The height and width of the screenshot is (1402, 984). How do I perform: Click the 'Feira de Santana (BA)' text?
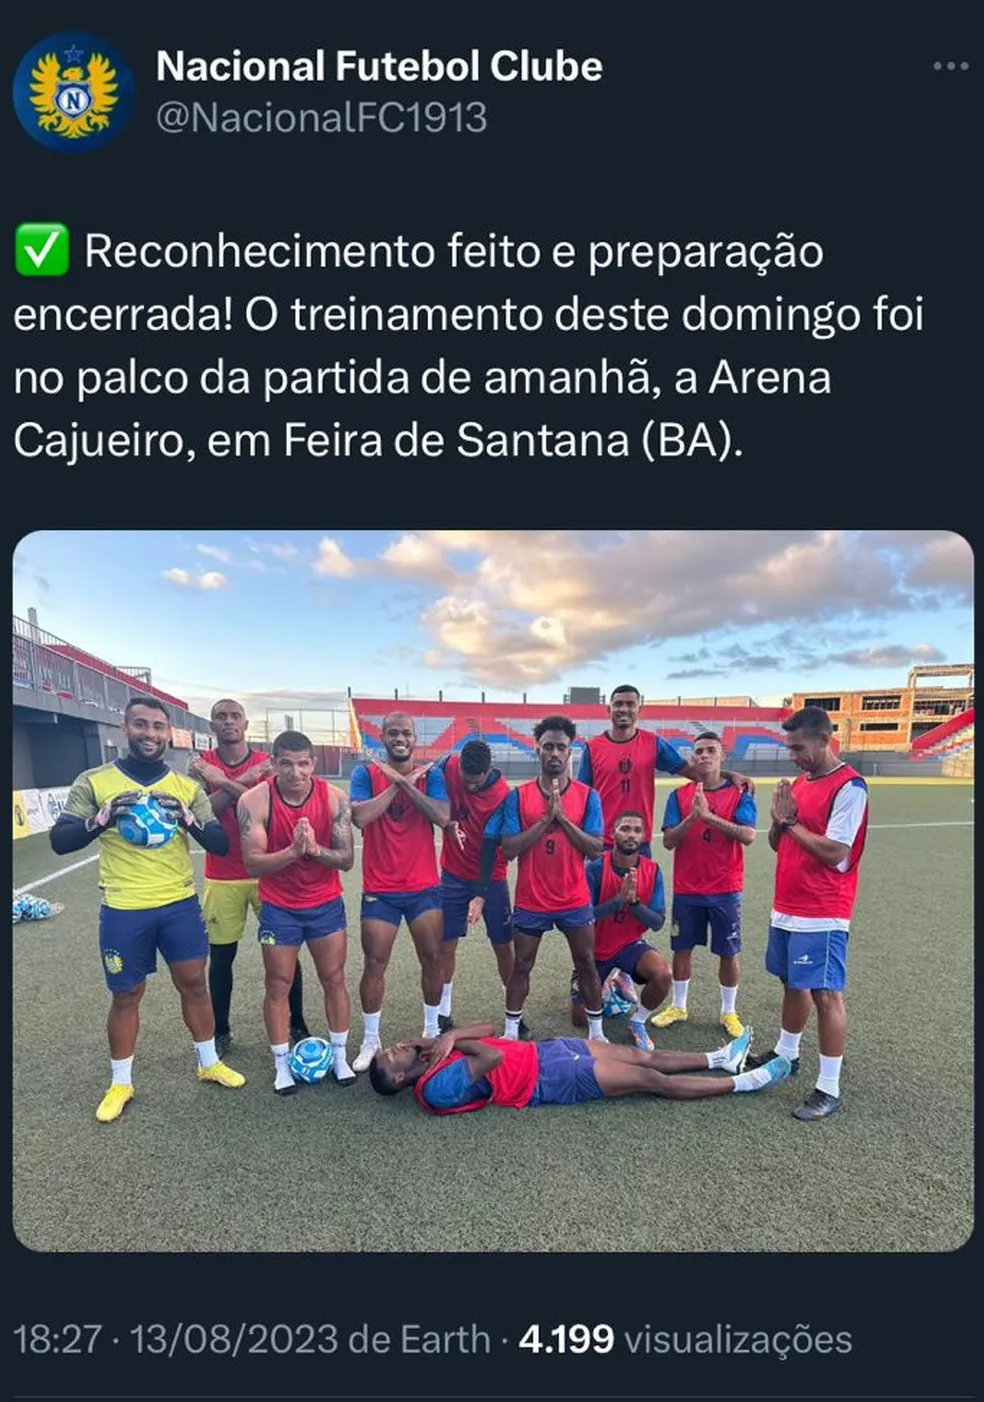(x=512, y=440)
